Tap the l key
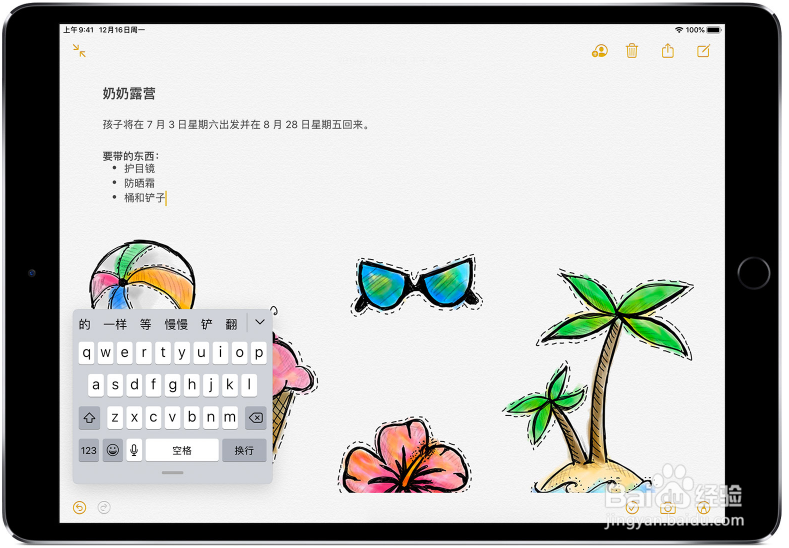The image size is (789, 548). pyautogui.click(x=249, y=385)
